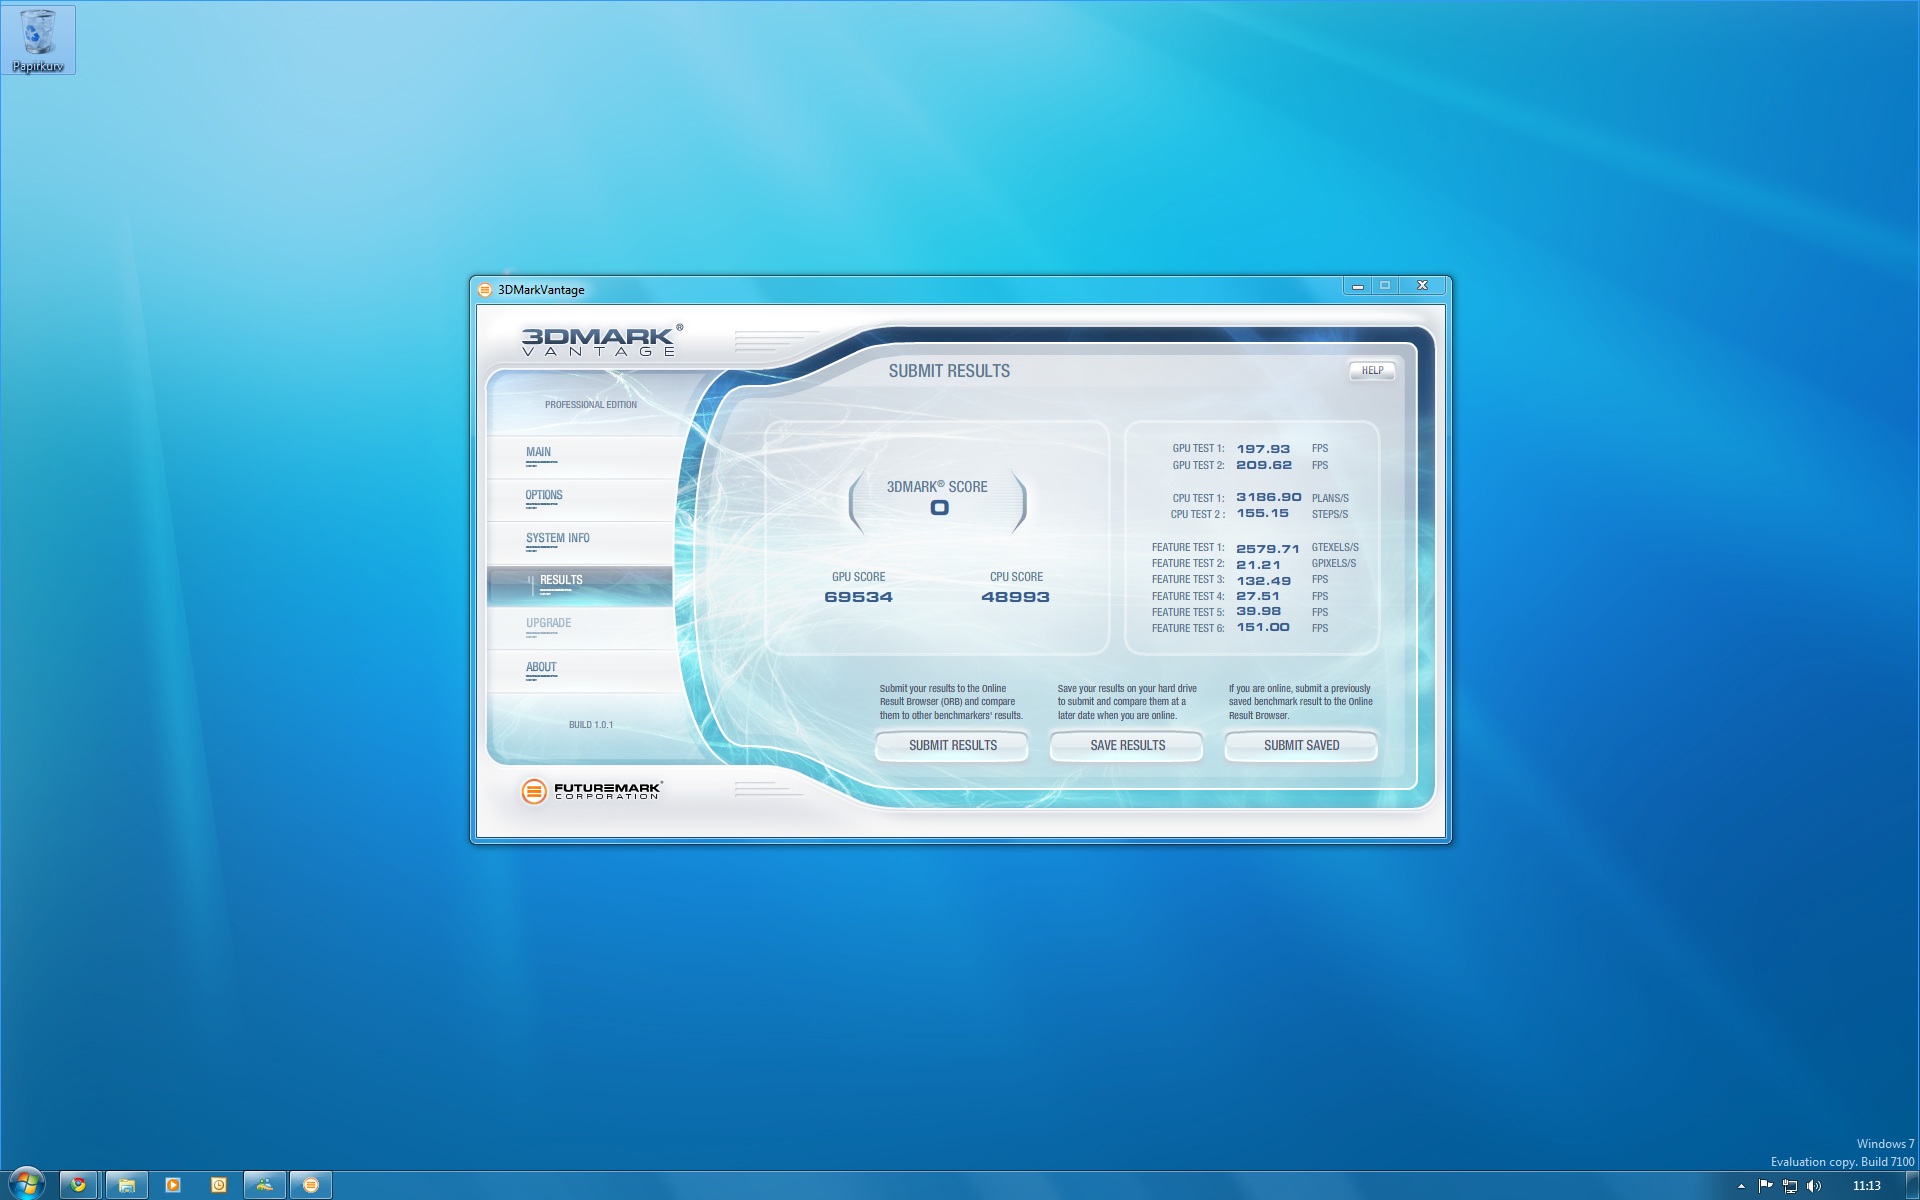Close the 3DMarkVantage window
1920x1200 pixels.
[1422, 286]
